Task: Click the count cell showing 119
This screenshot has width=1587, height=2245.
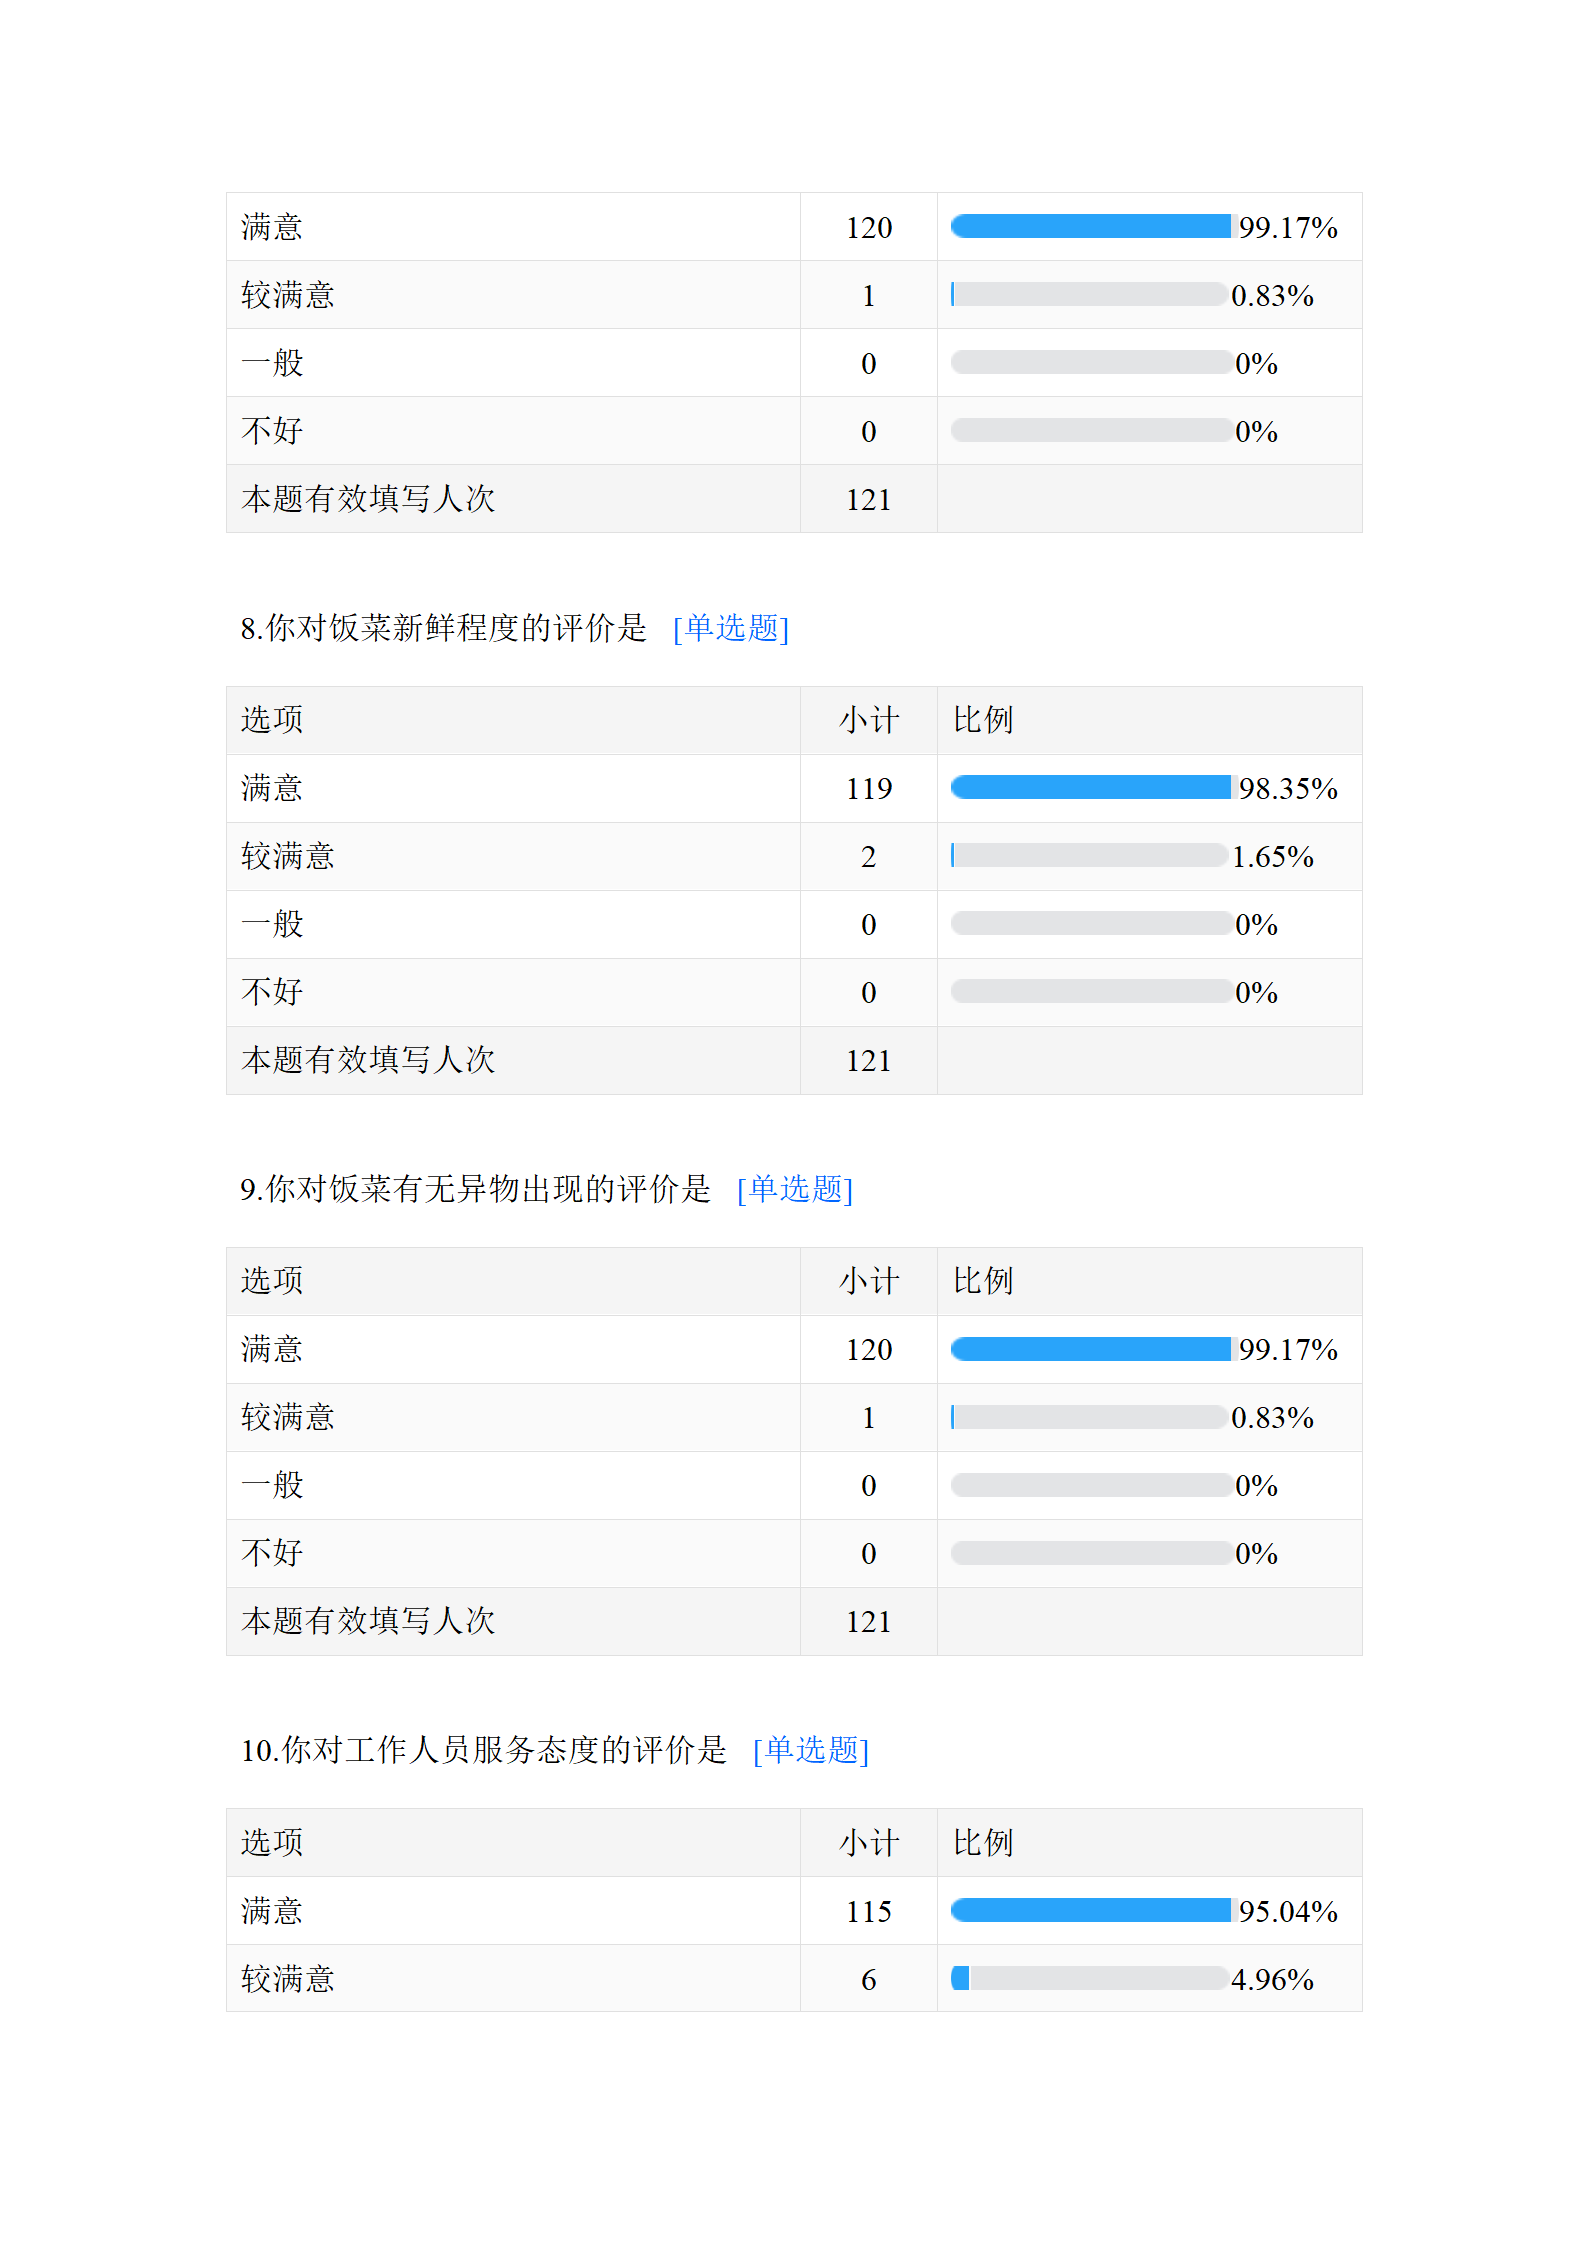Action: point(868,789)
